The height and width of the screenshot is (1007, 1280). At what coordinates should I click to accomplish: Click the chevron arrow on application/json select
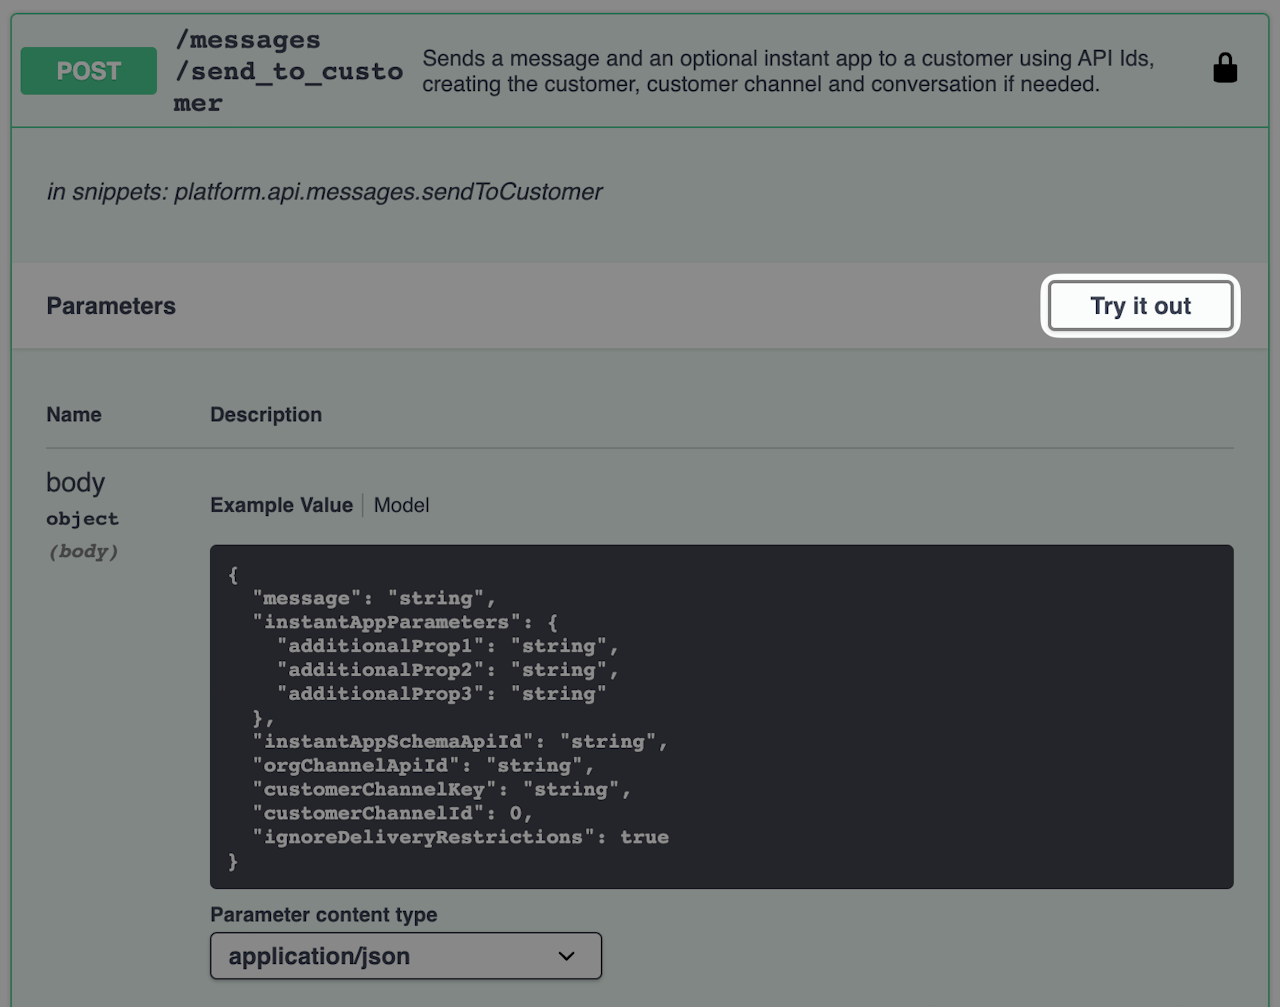click(x=567, y=956)
